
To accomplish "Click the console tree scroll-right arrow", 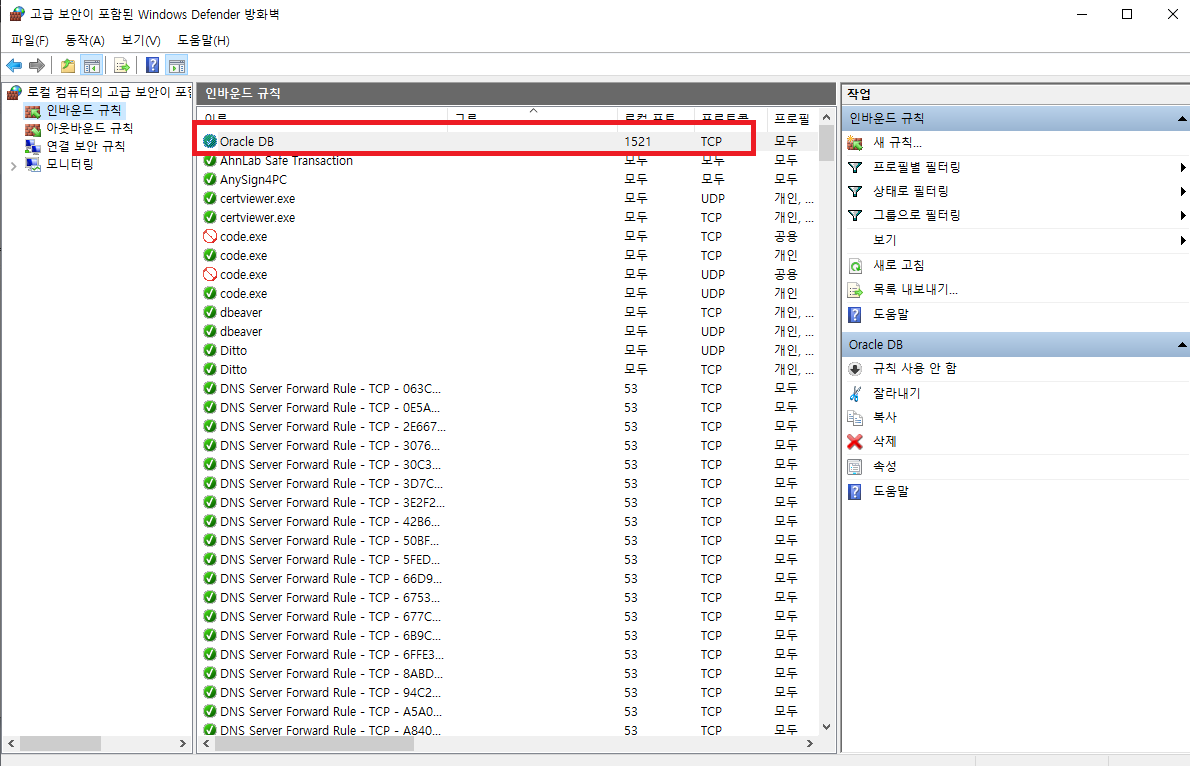I will point(183,743).
